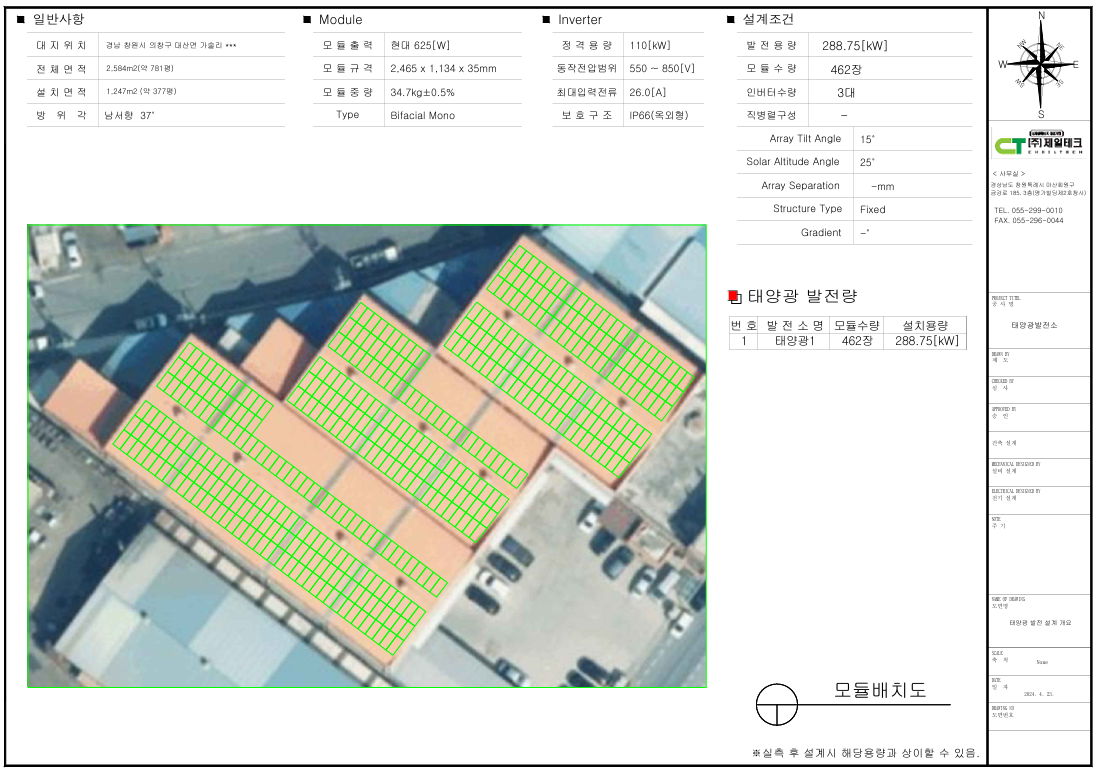This screenshot has height=773, width=1101.
Task: Click the square bullet before Module heading
Action: tap(307, 20)
